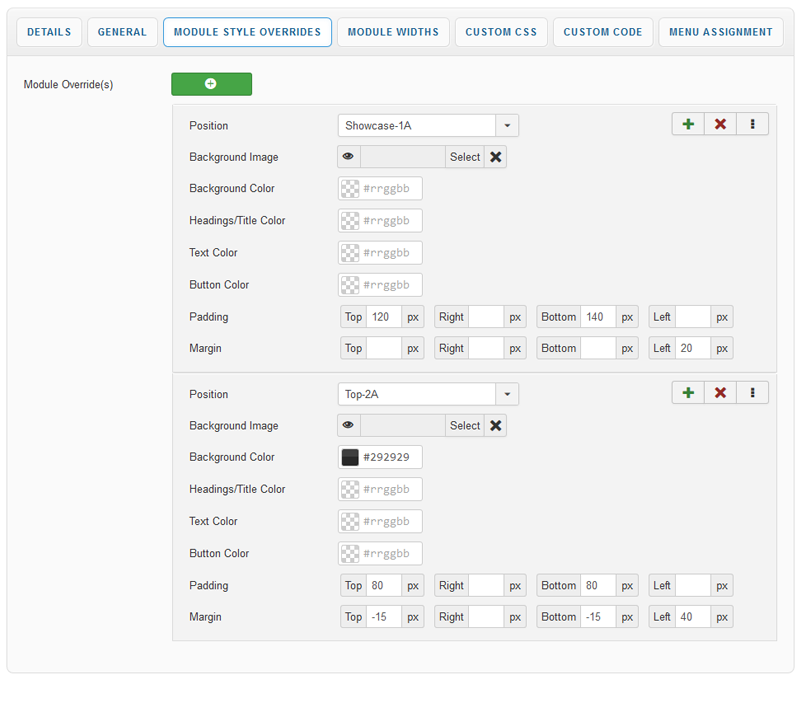Viewport: 800px width, 710px height.
Task: Open more options for the Showcase-1A override
Action: click(x=752, y=124)
